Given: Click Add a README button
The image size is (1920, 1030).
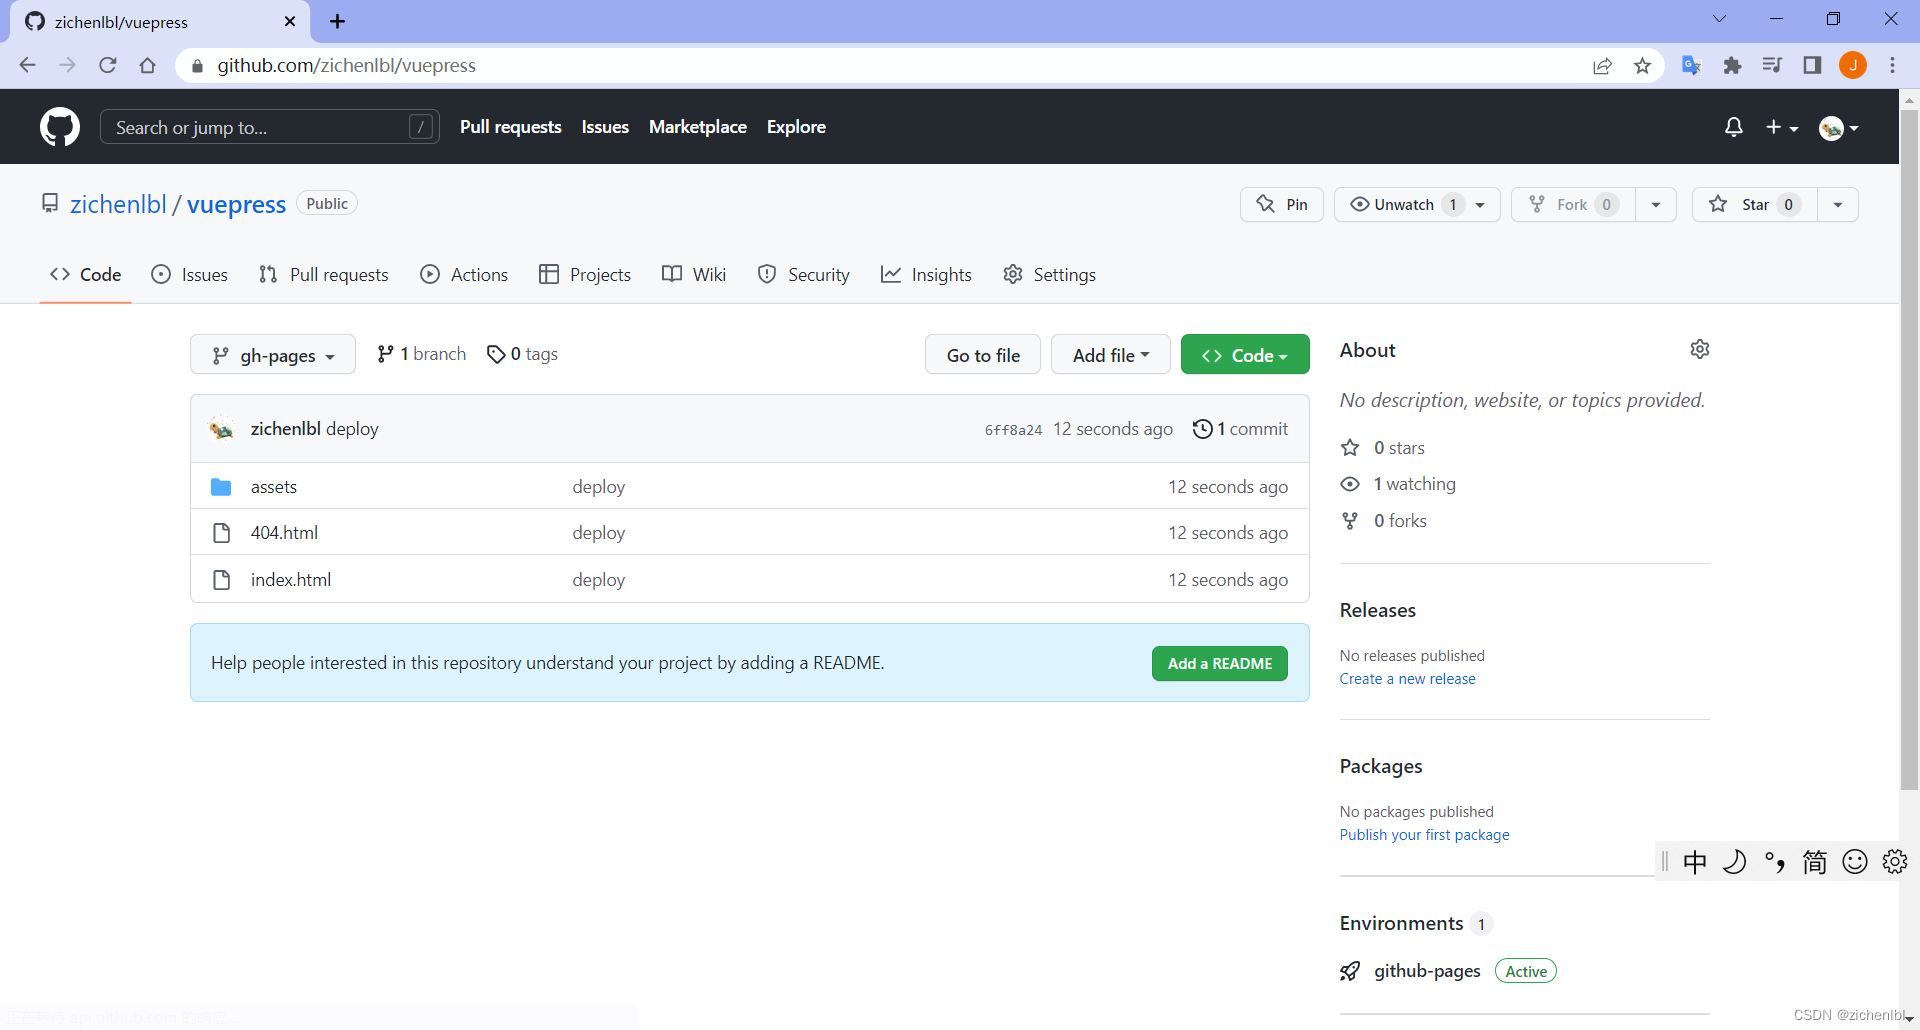Looking at the screenshot, I should 1220,663.
